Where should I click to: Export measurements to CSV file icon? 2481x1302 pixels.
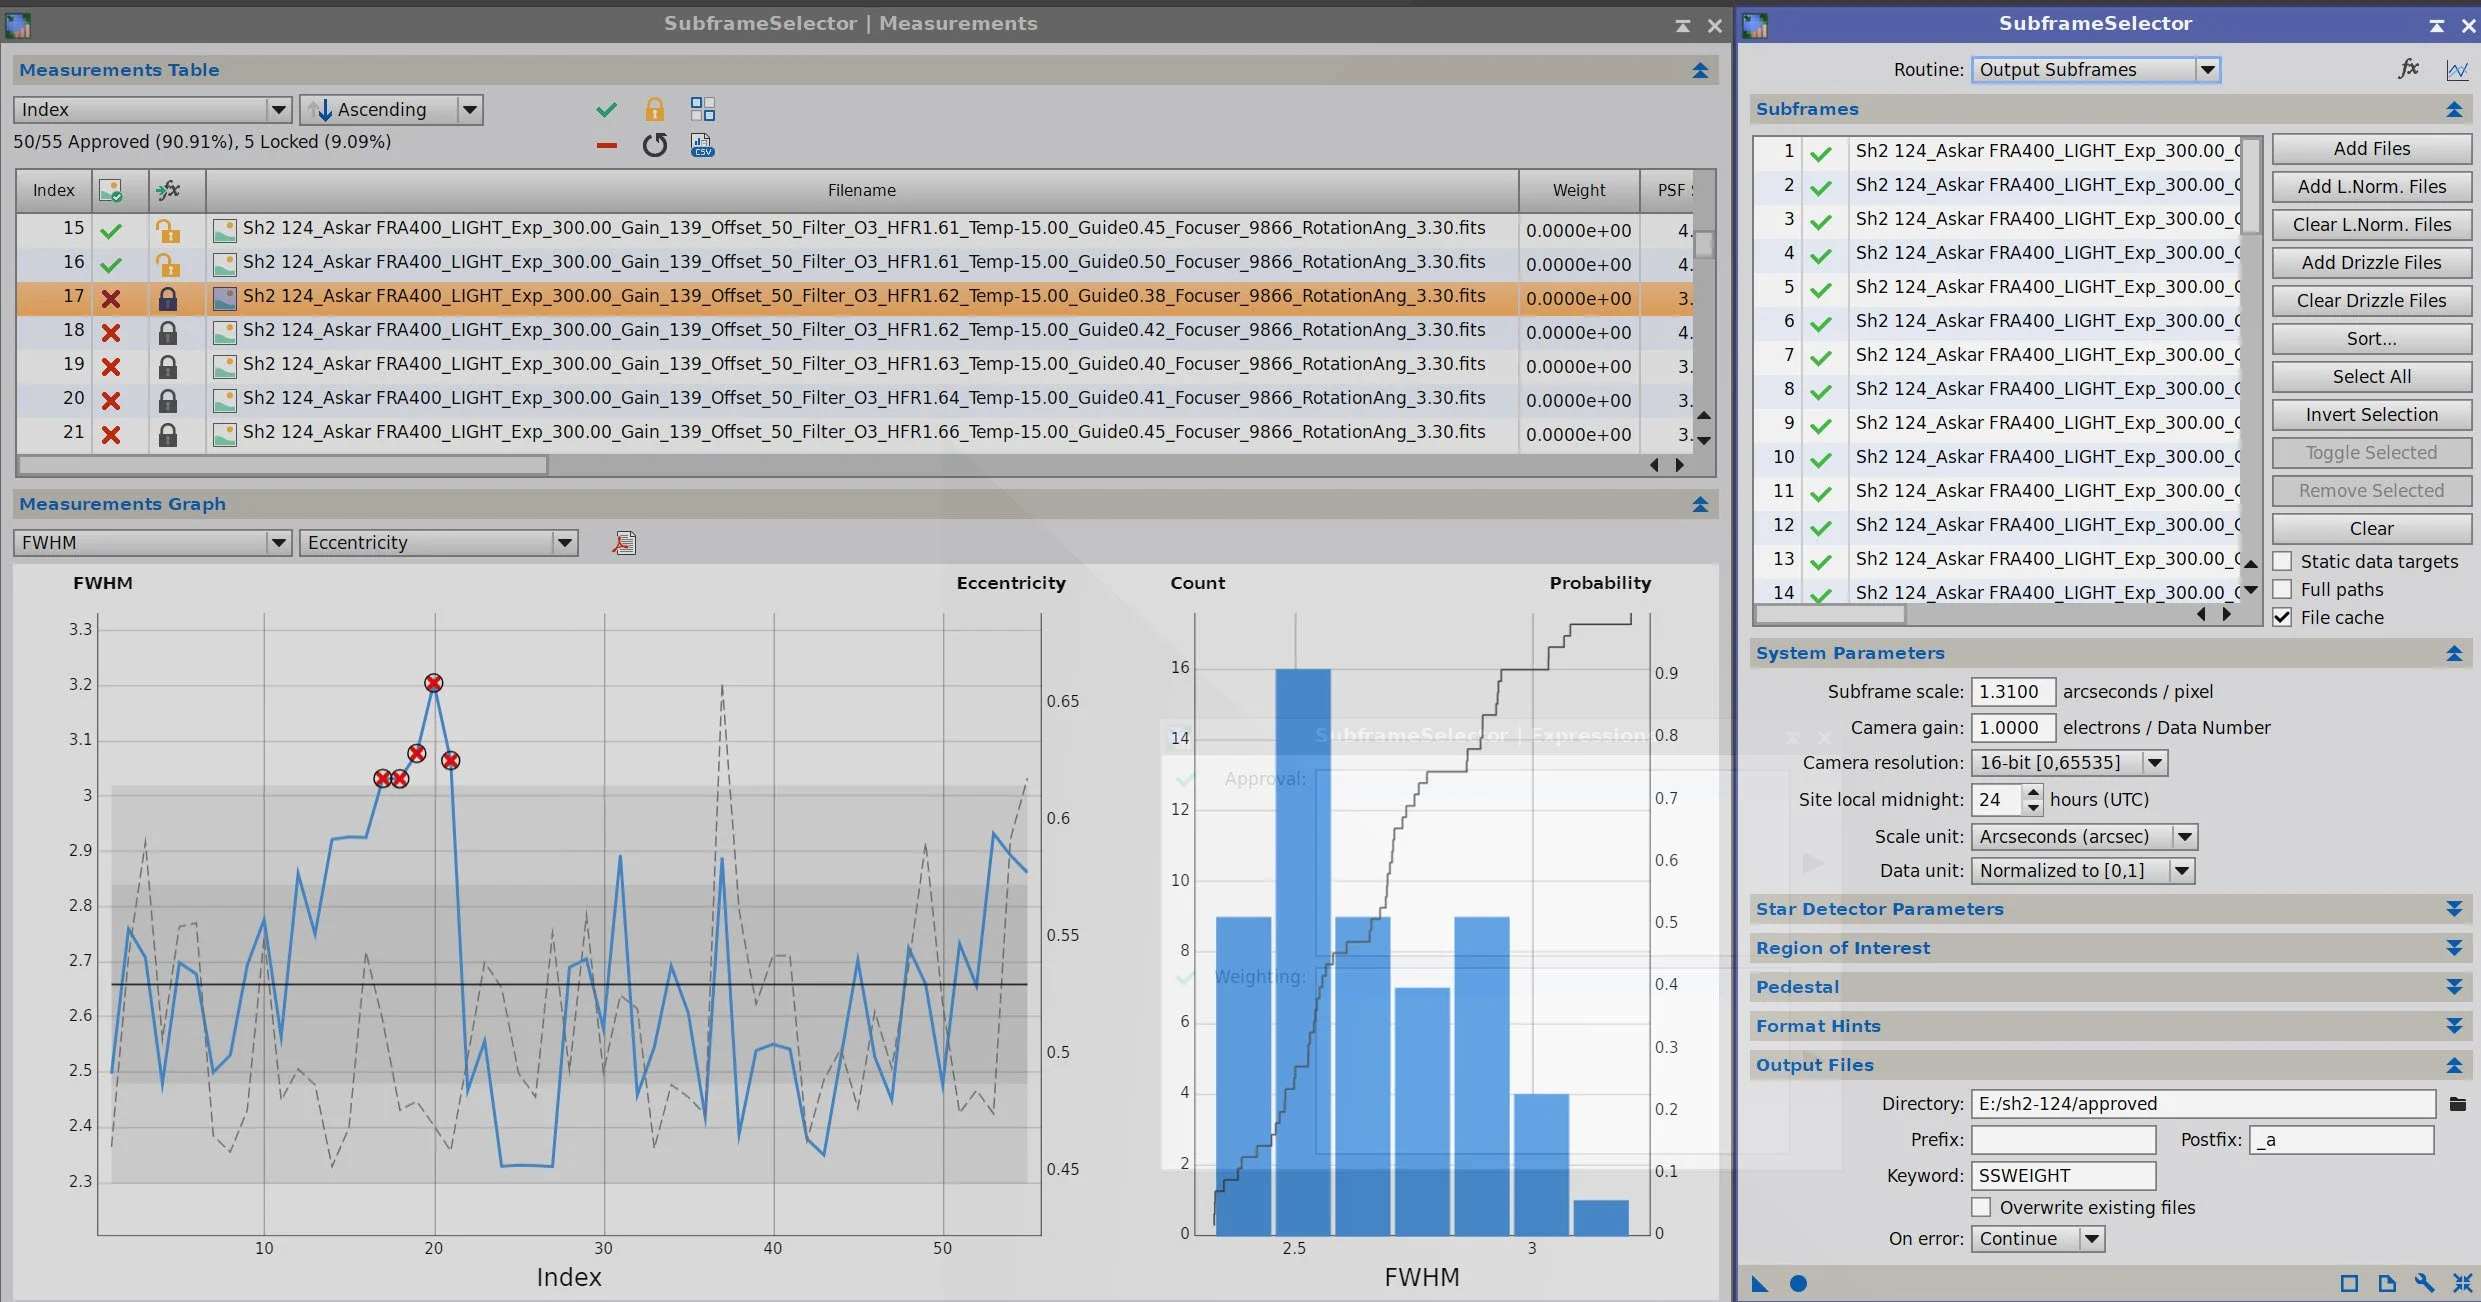click(x=703, y=146)
